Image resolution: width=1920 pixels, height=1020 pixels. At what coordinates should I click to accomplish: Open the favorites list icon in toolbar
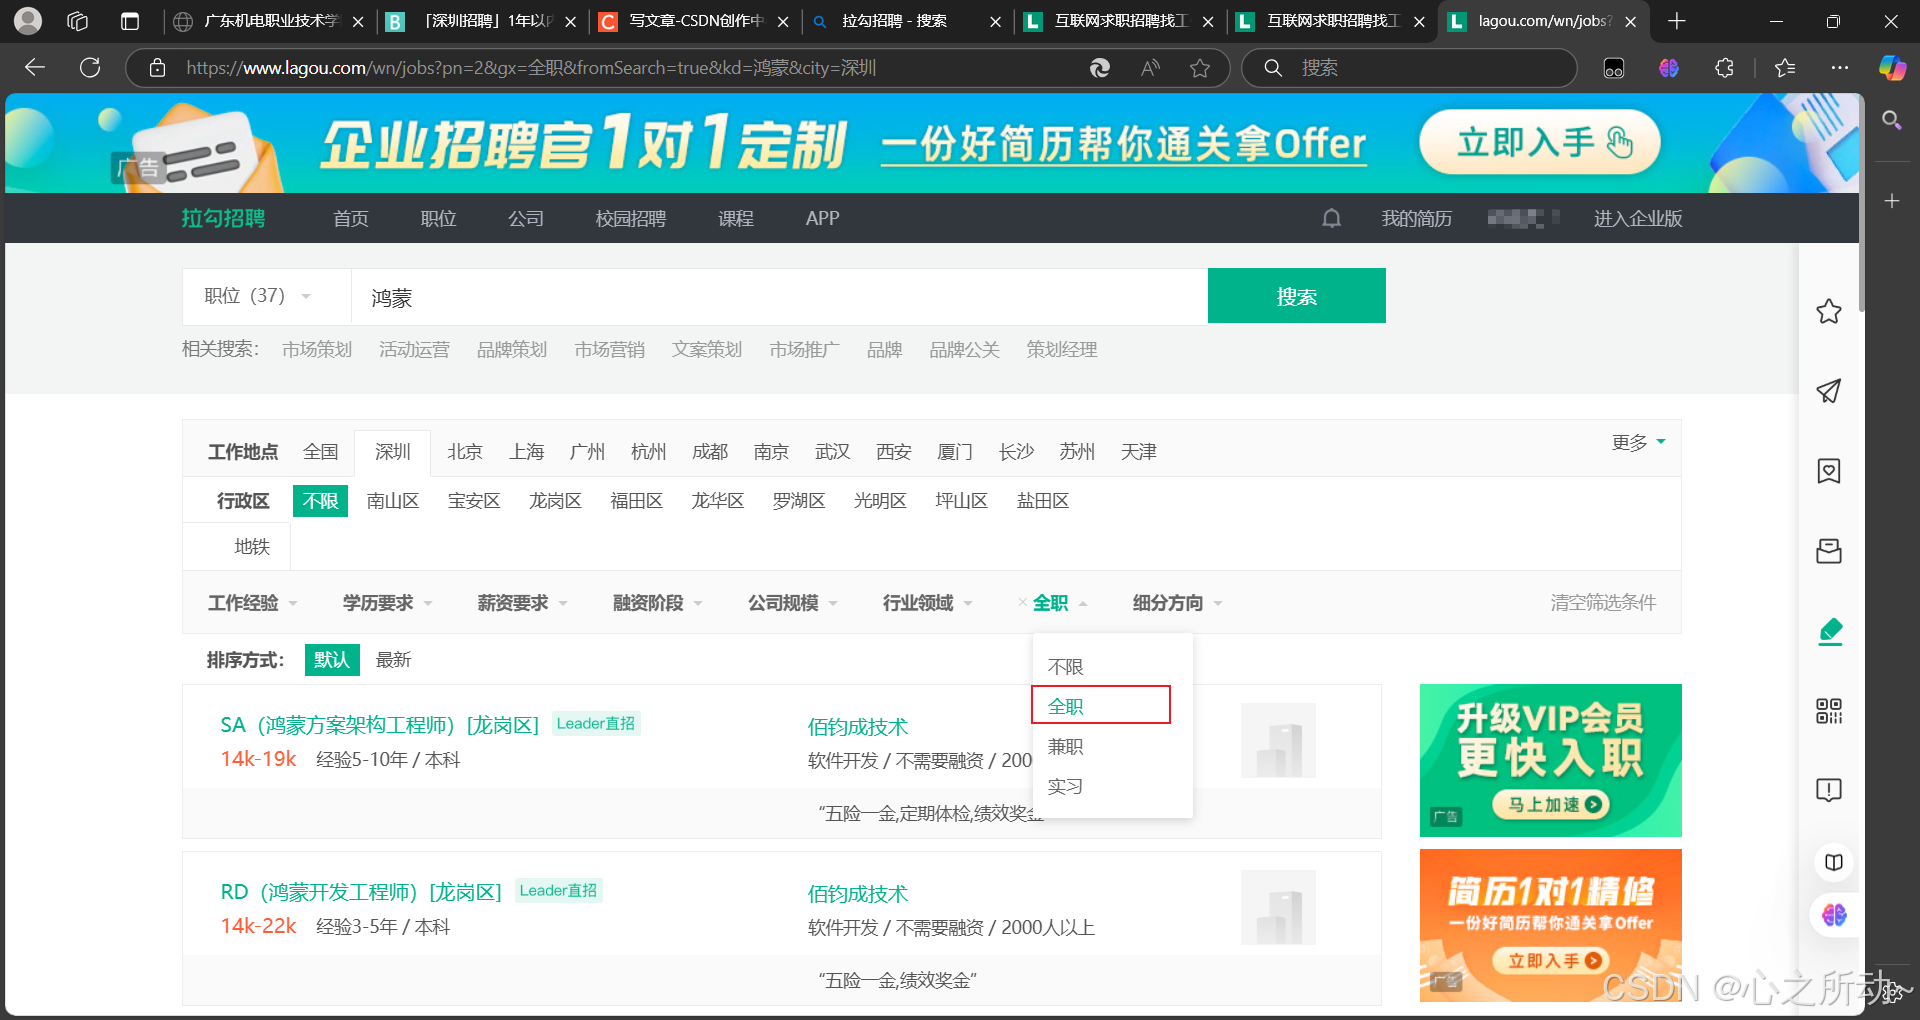click(x=1785, y=67)
